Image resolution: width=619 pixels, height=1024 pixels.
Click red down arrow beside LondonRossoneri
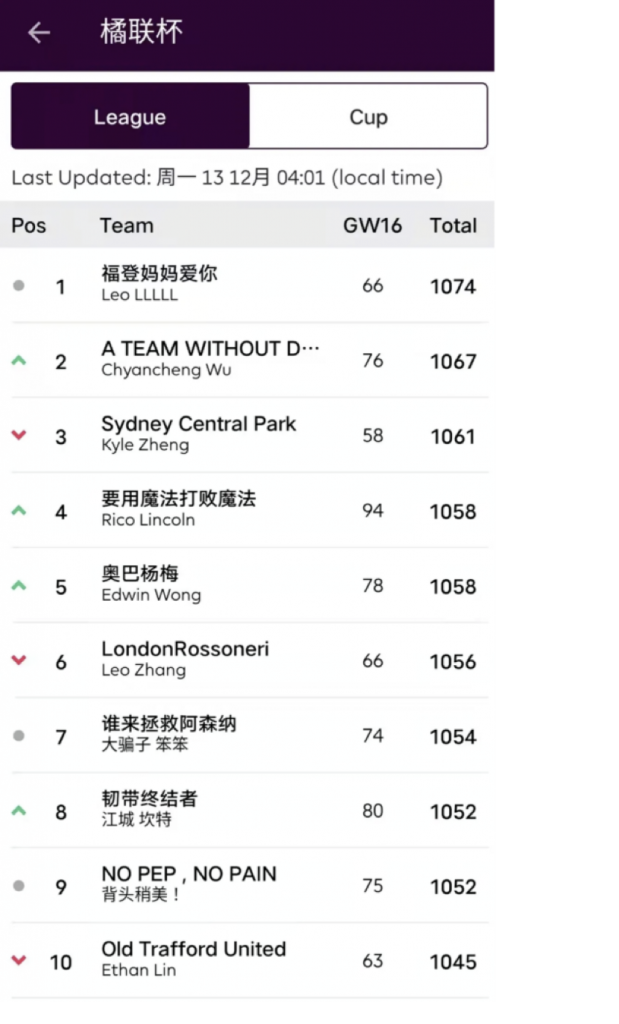(18, 661)
